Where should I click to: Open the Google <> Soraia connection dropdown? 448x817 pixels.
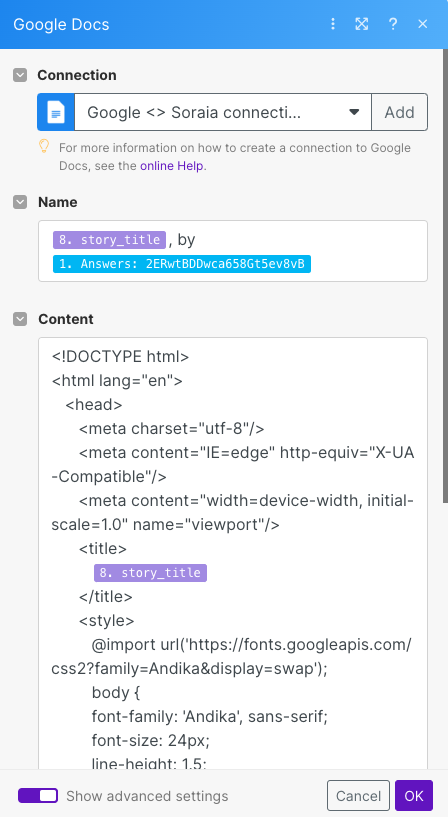pos(223,112)
